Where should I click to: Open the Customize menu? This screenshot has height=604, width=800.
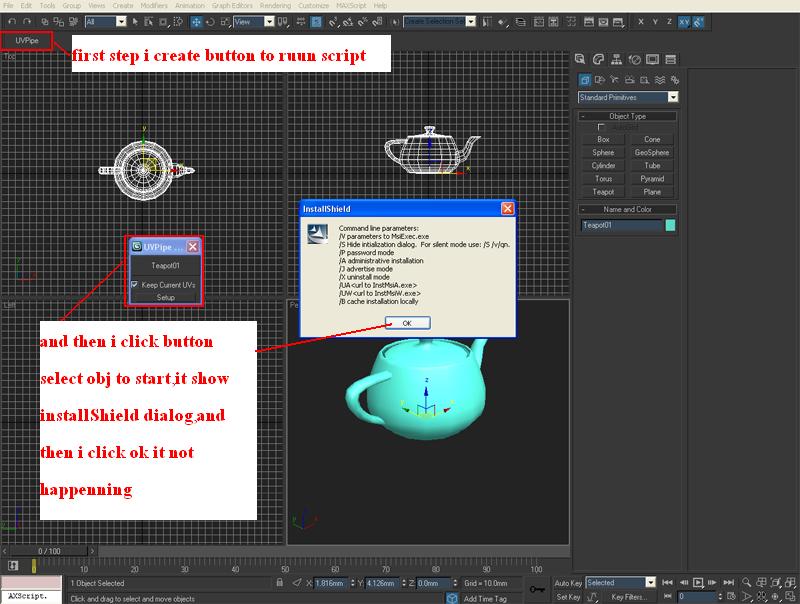click(x=313, y=6)
